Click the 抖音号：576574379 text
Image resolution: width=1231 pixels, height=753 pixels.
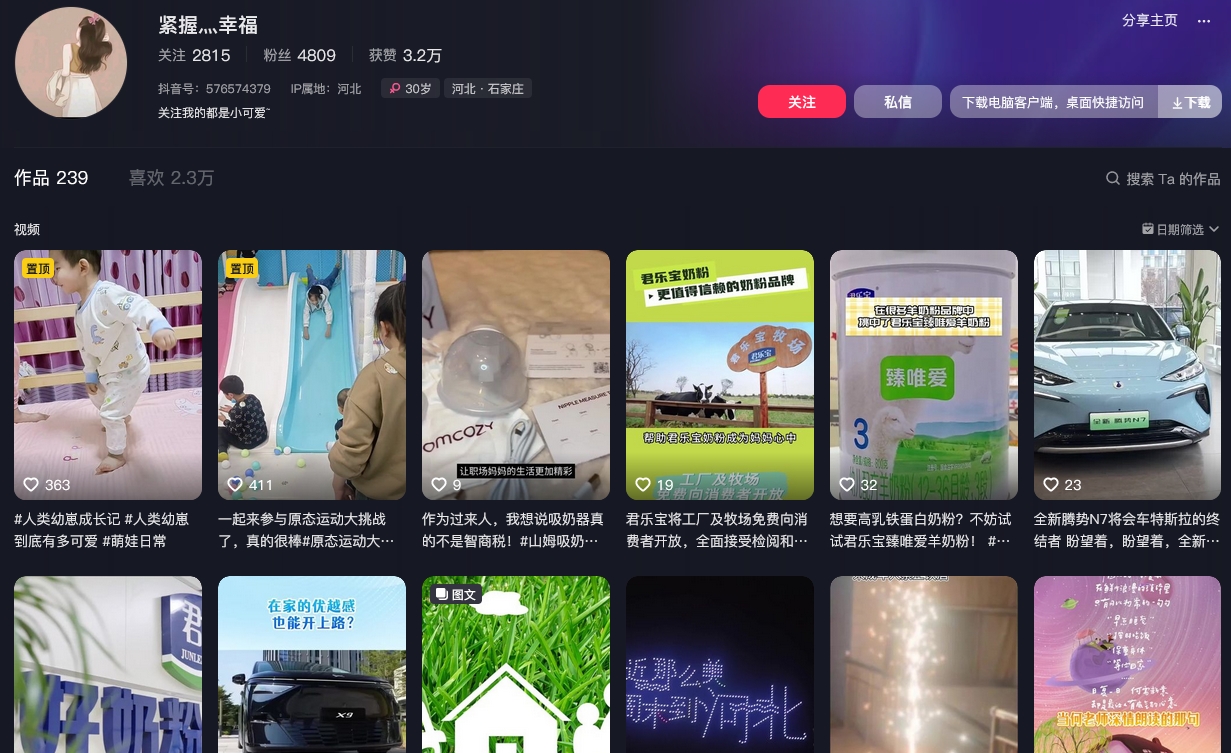click(214, 89)
